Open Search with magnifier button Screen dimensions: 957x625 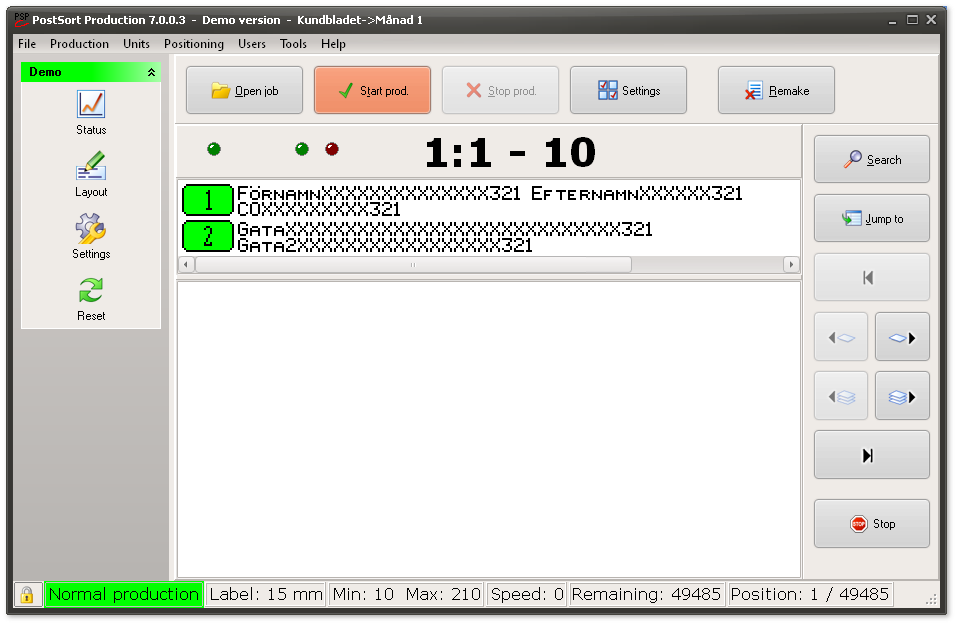pos(872,159)
